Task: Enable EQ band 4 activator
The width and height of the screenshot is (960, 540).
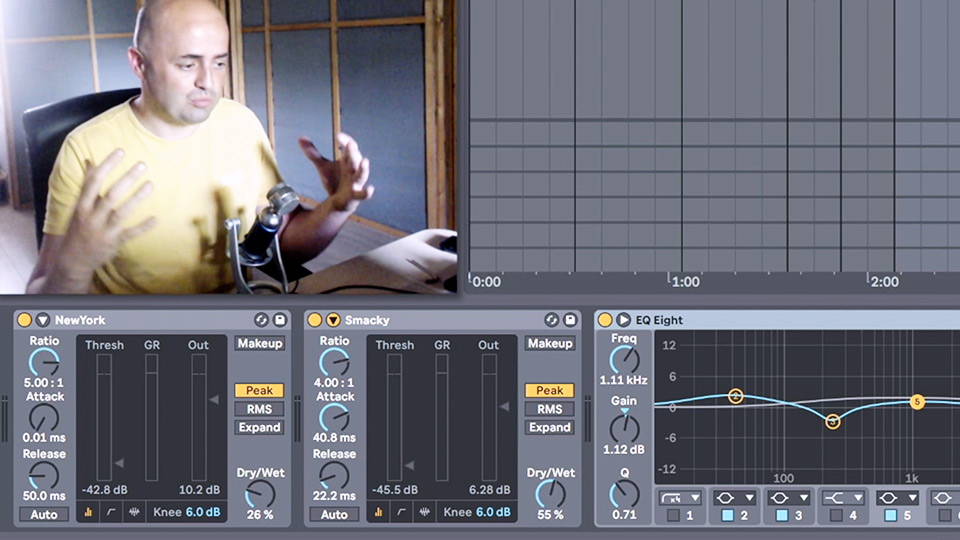Action: 836,516
